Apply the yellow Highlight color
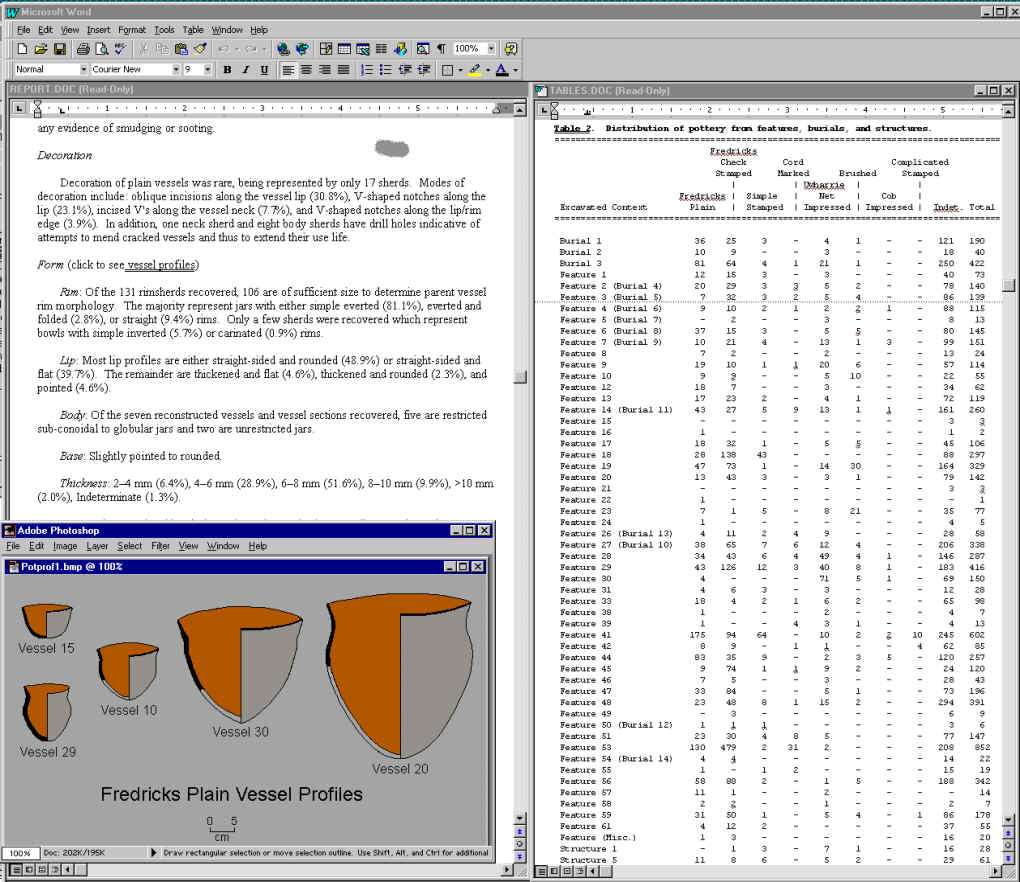The height and width of the screenshot is (882, 1020). [x=475, y=70]
